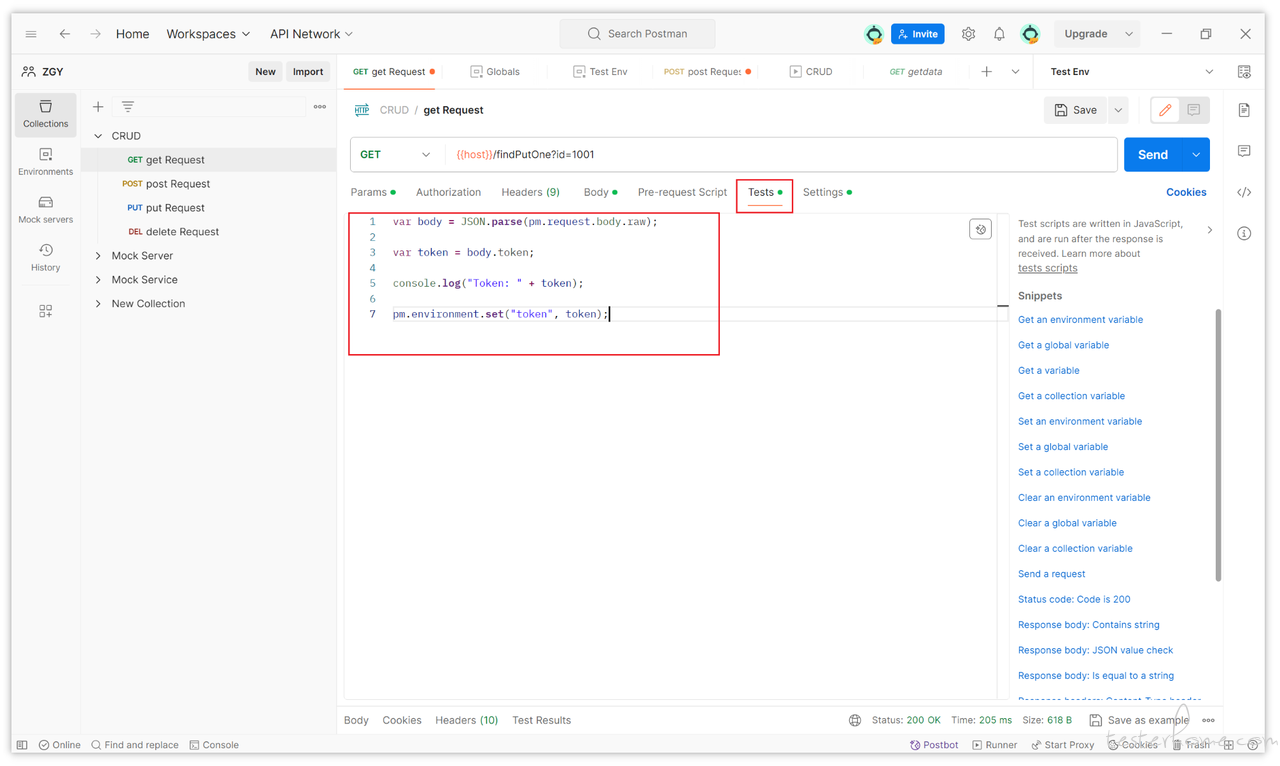Click Invite button
The width and height of the screenshot is (1280, 766).
[x=918, y=34]
